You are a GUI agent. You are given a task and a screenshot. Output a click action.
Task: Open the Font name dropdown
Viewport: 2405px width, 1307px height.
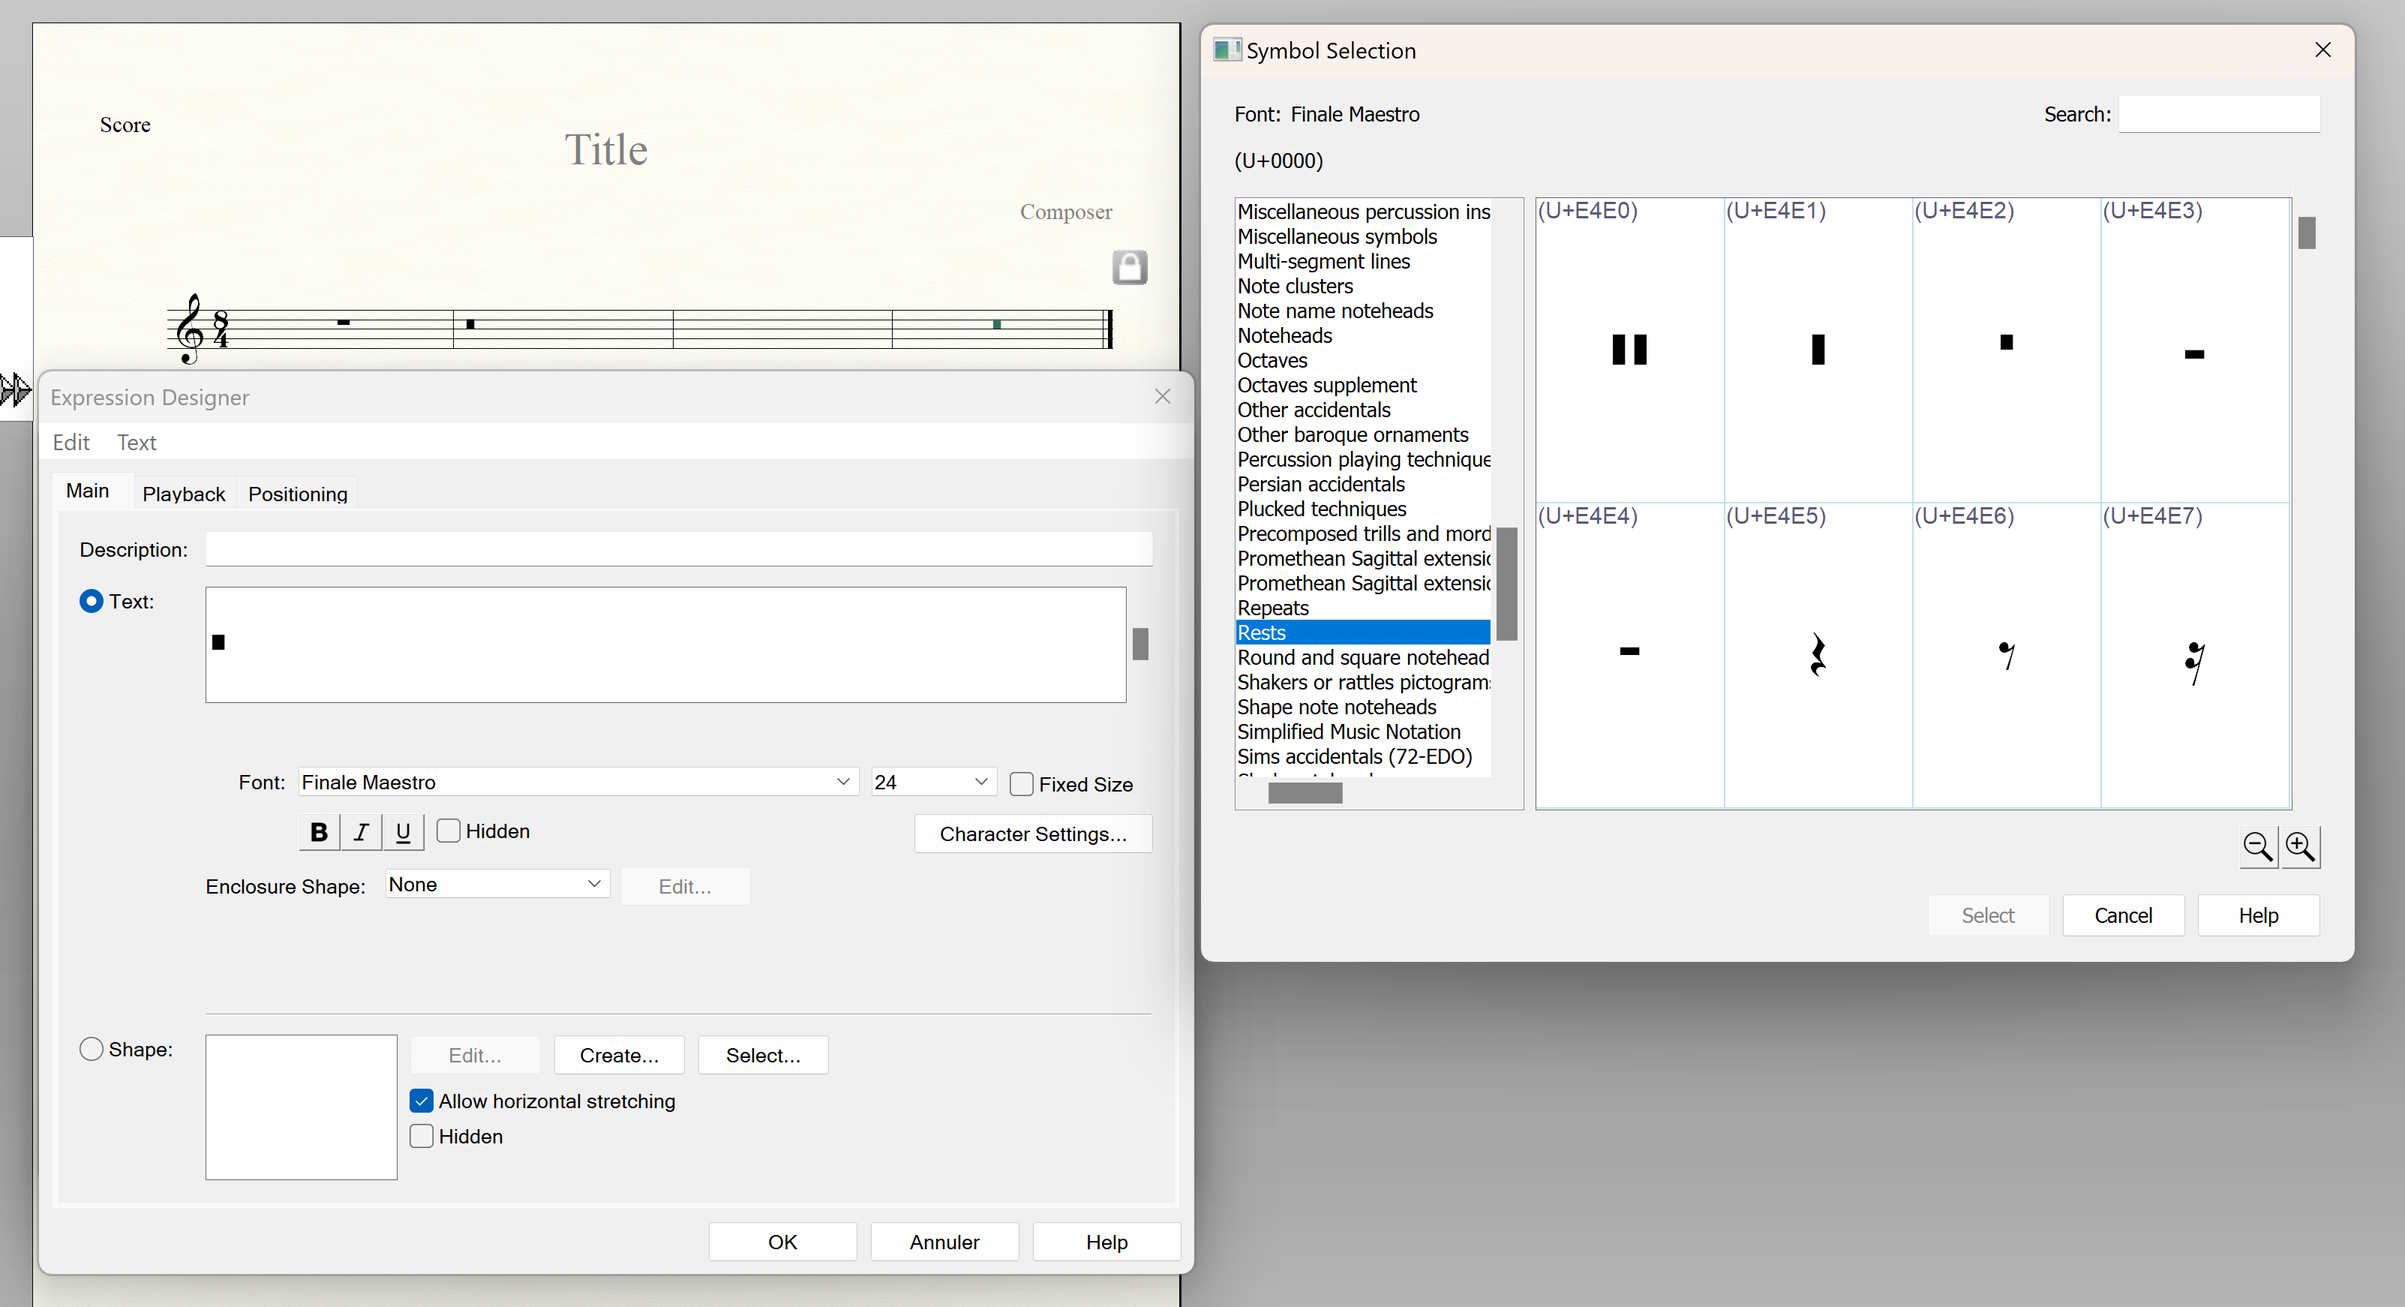[x=842, y=782]
